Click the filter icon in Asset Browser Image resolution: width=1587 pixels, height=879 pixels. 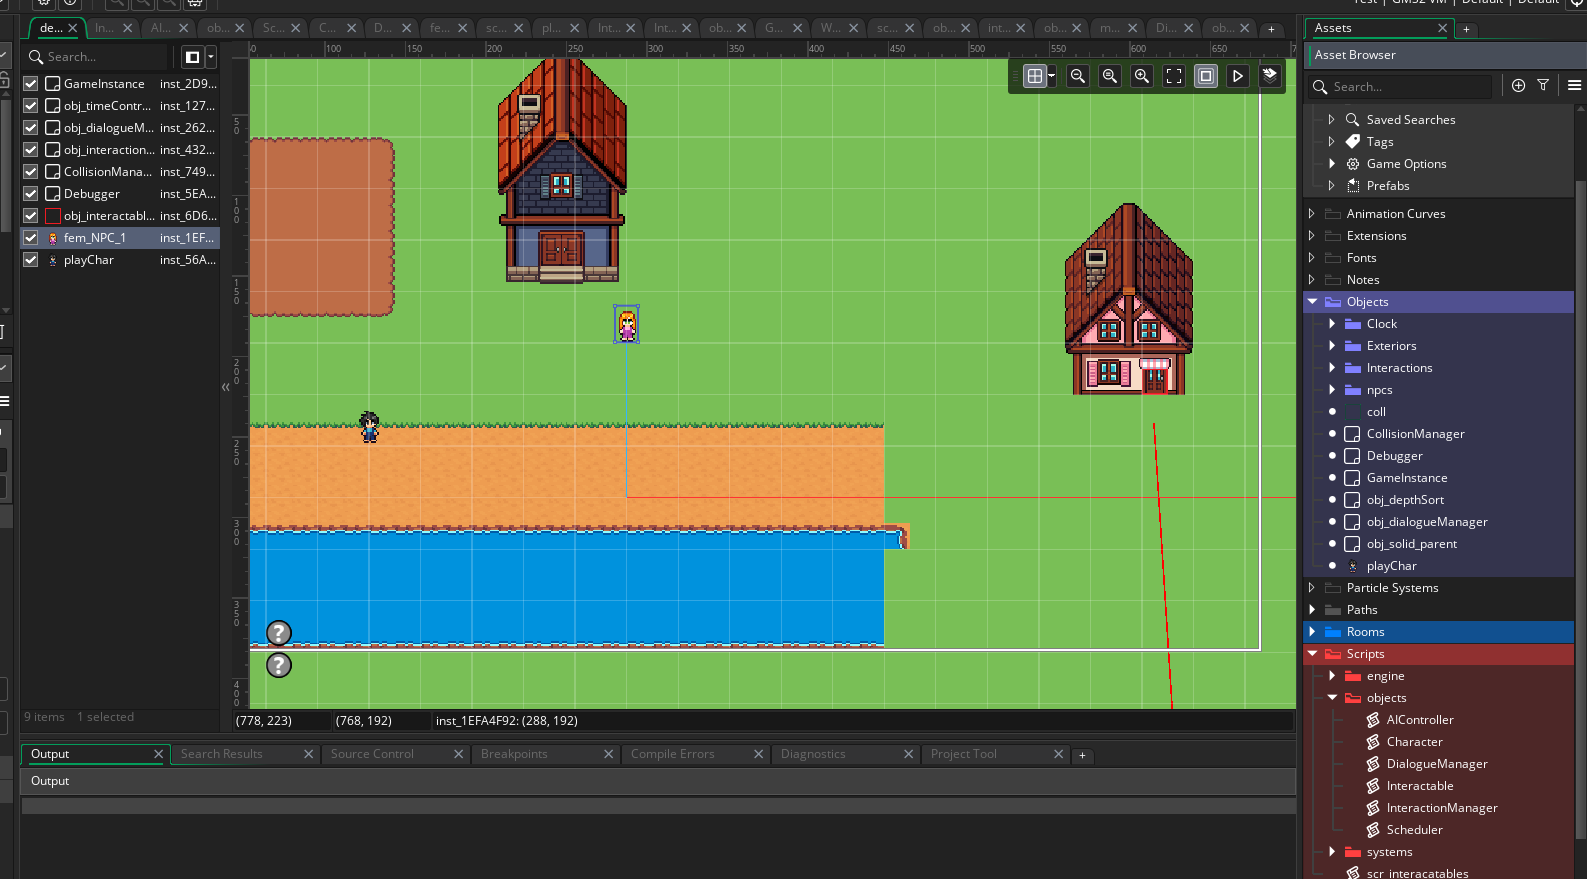[1543, 86]
